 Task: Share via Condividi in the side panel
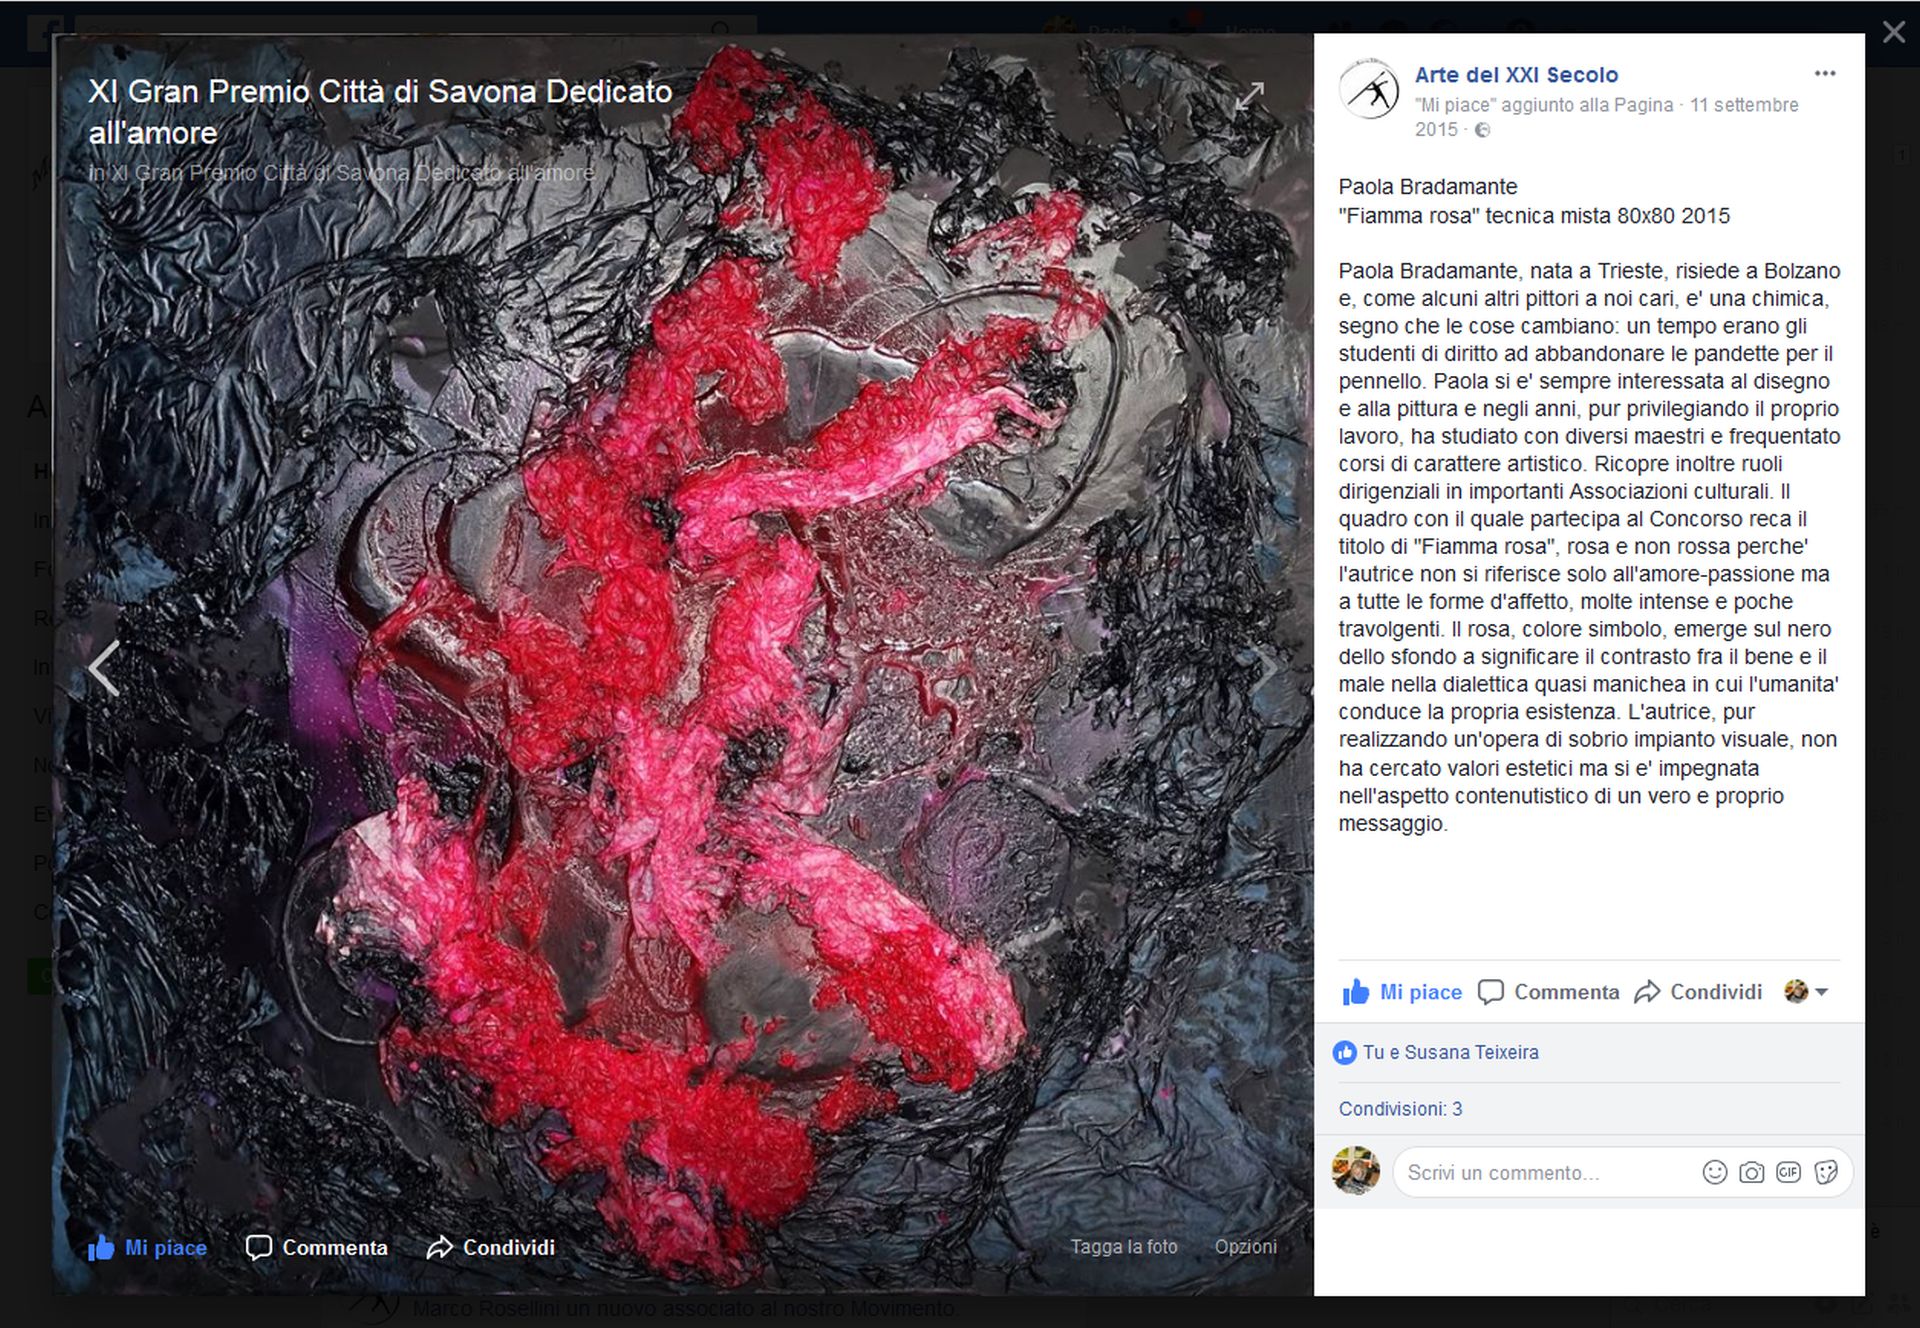[1698, 992]
